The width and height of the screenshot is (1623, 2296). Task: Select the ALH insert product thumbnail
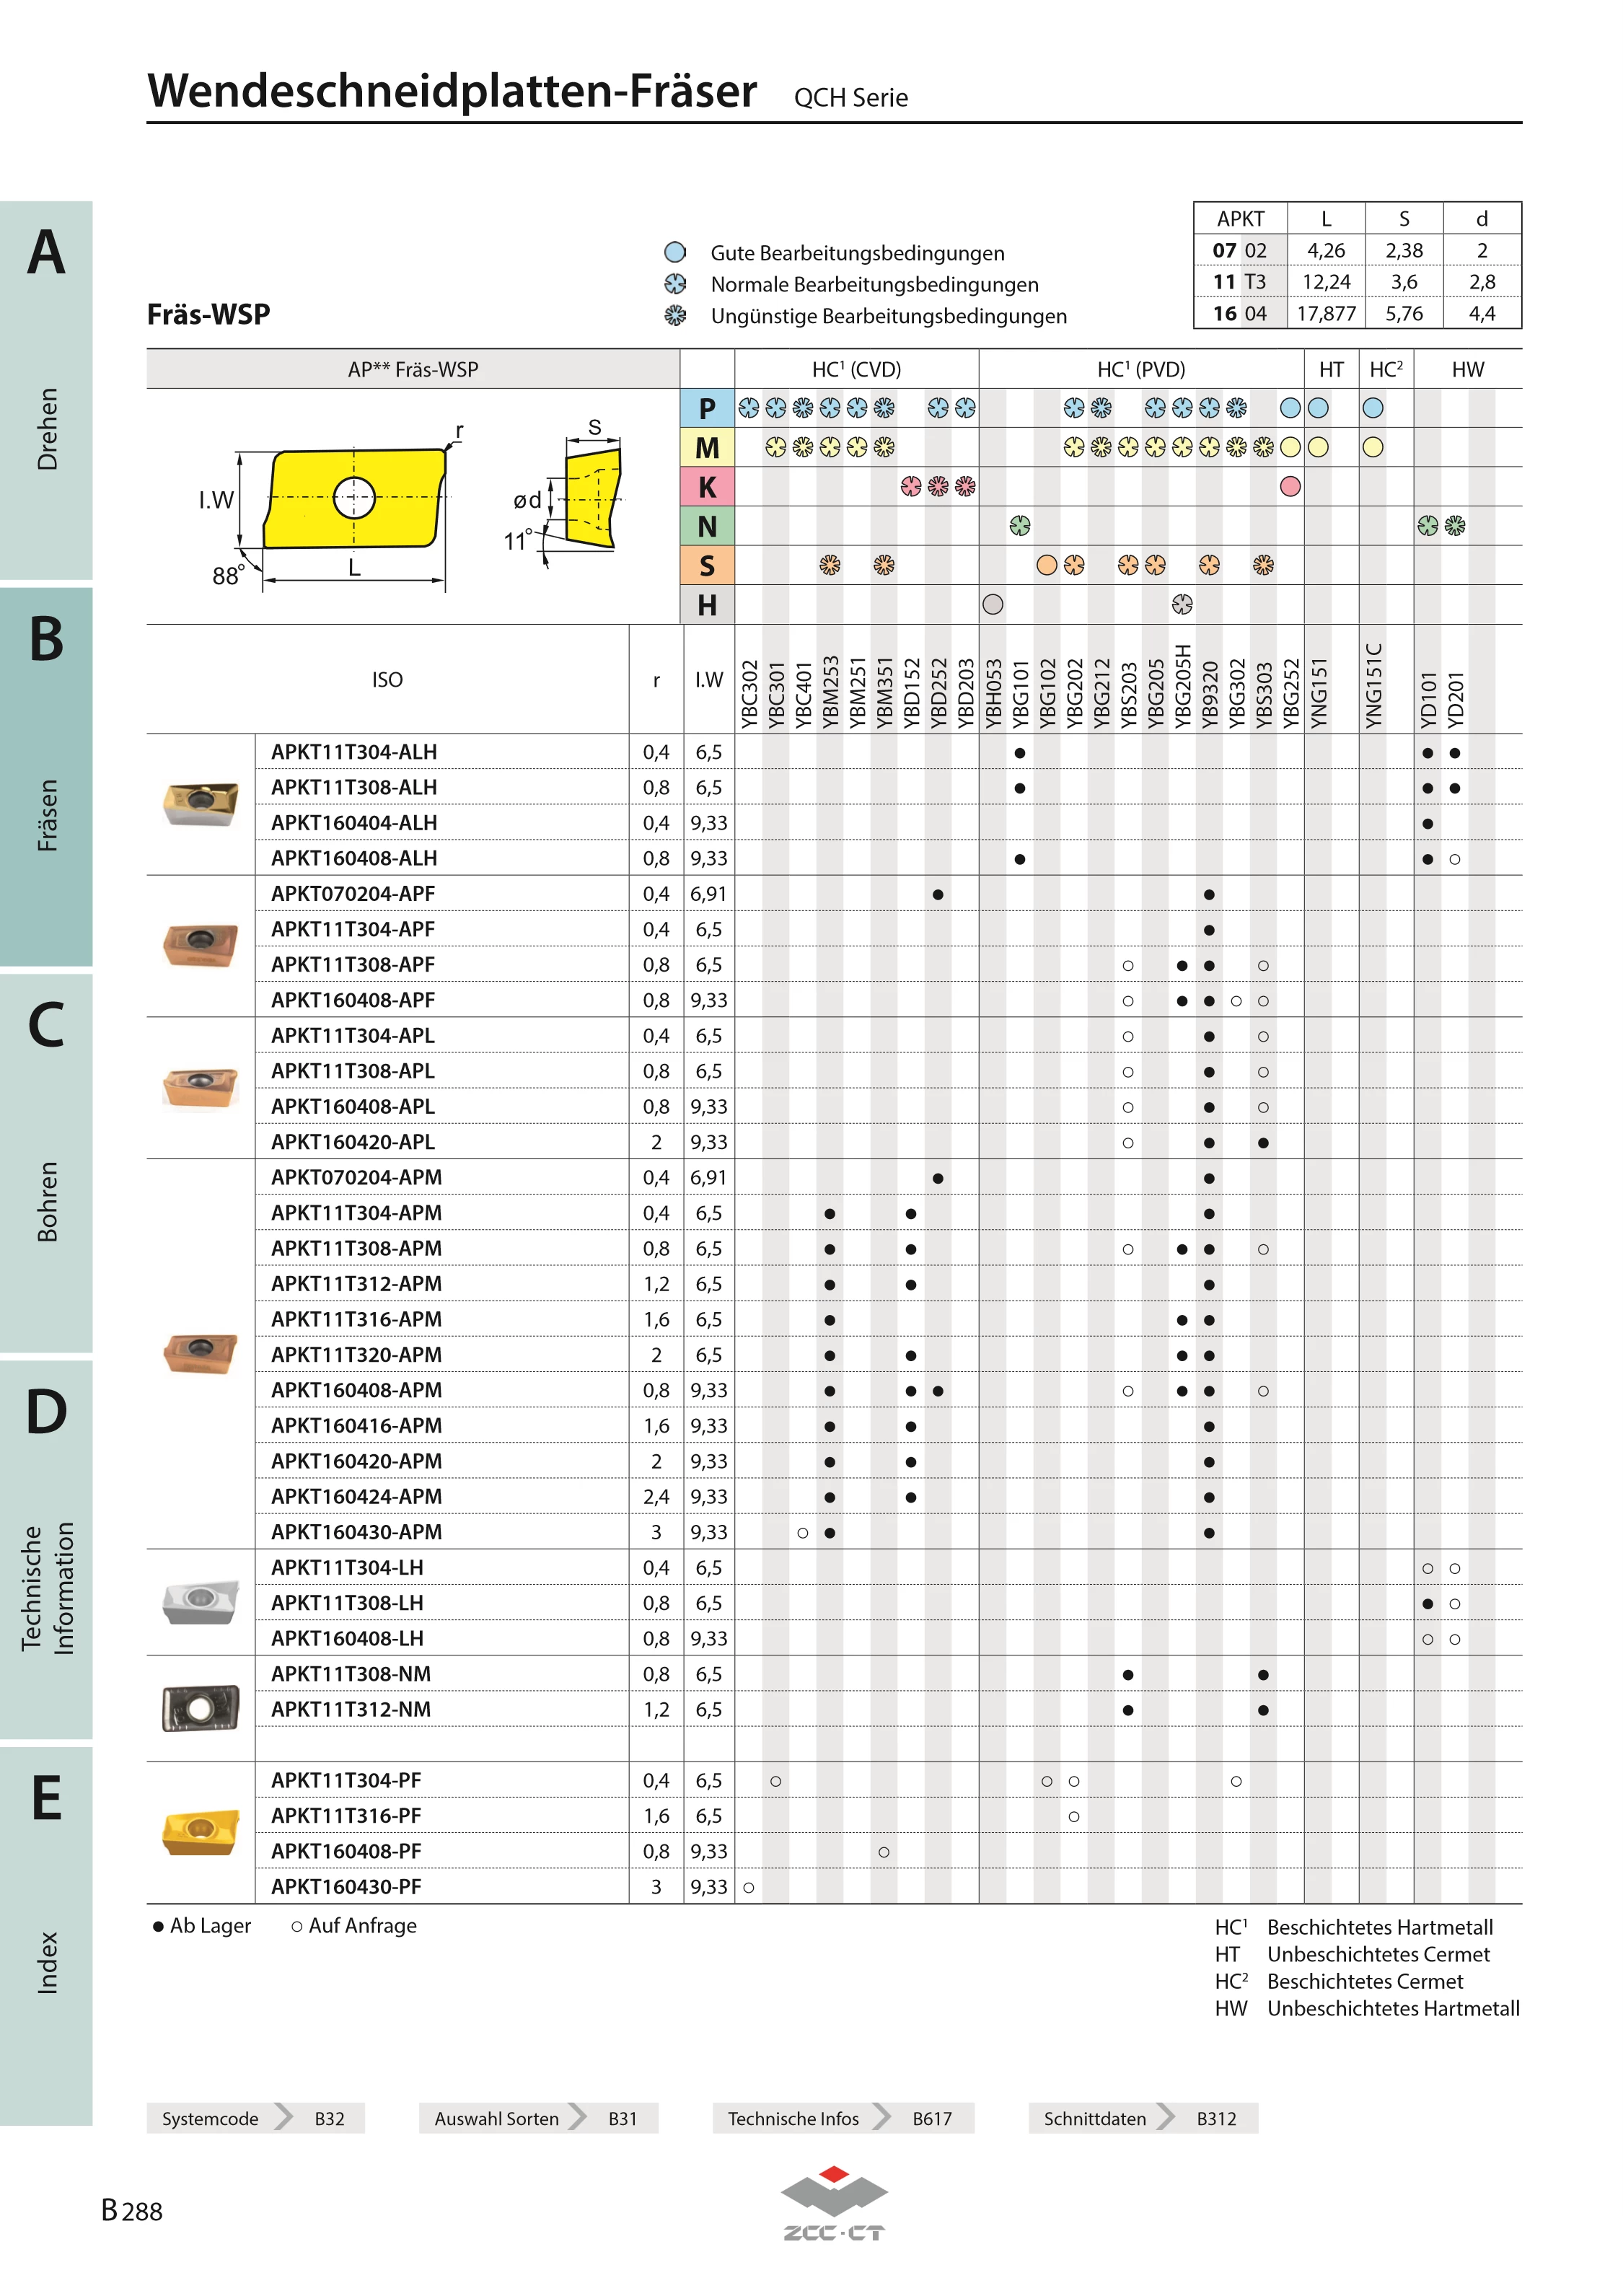200,803
